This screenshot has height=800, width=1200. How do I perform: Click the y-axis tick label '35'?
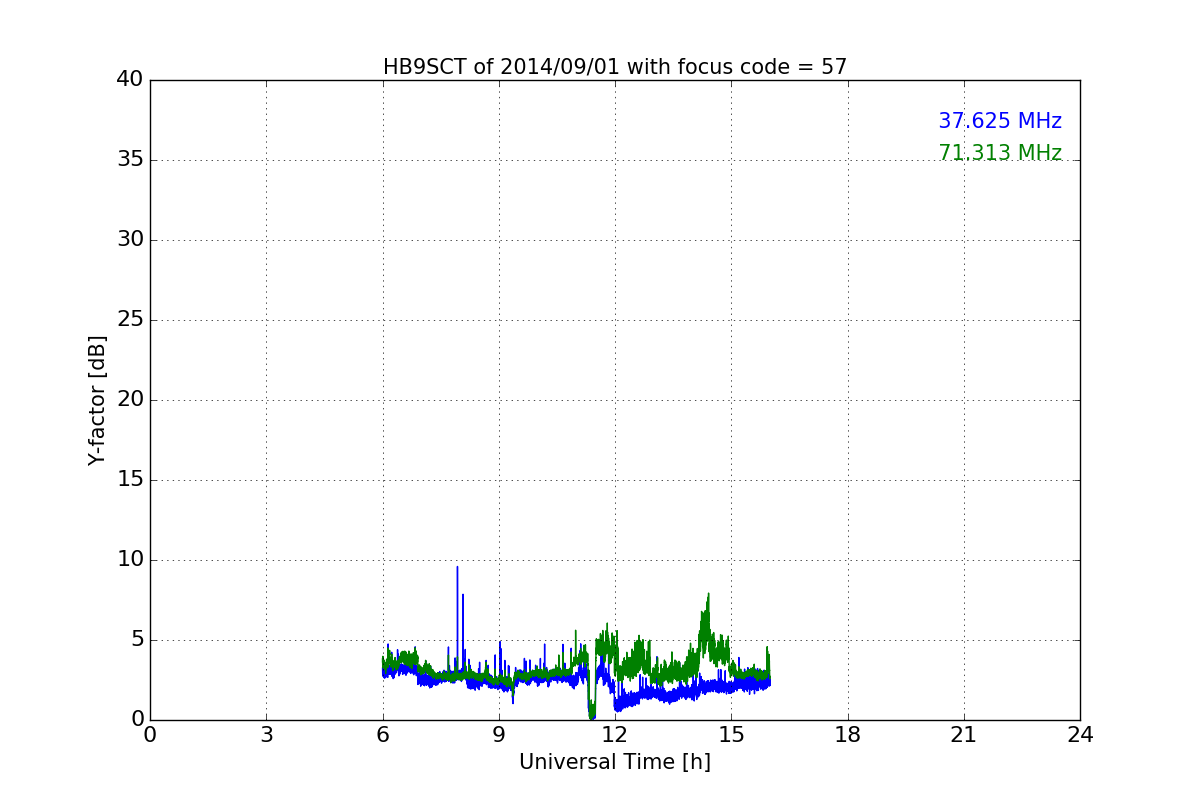coord(130,160)
